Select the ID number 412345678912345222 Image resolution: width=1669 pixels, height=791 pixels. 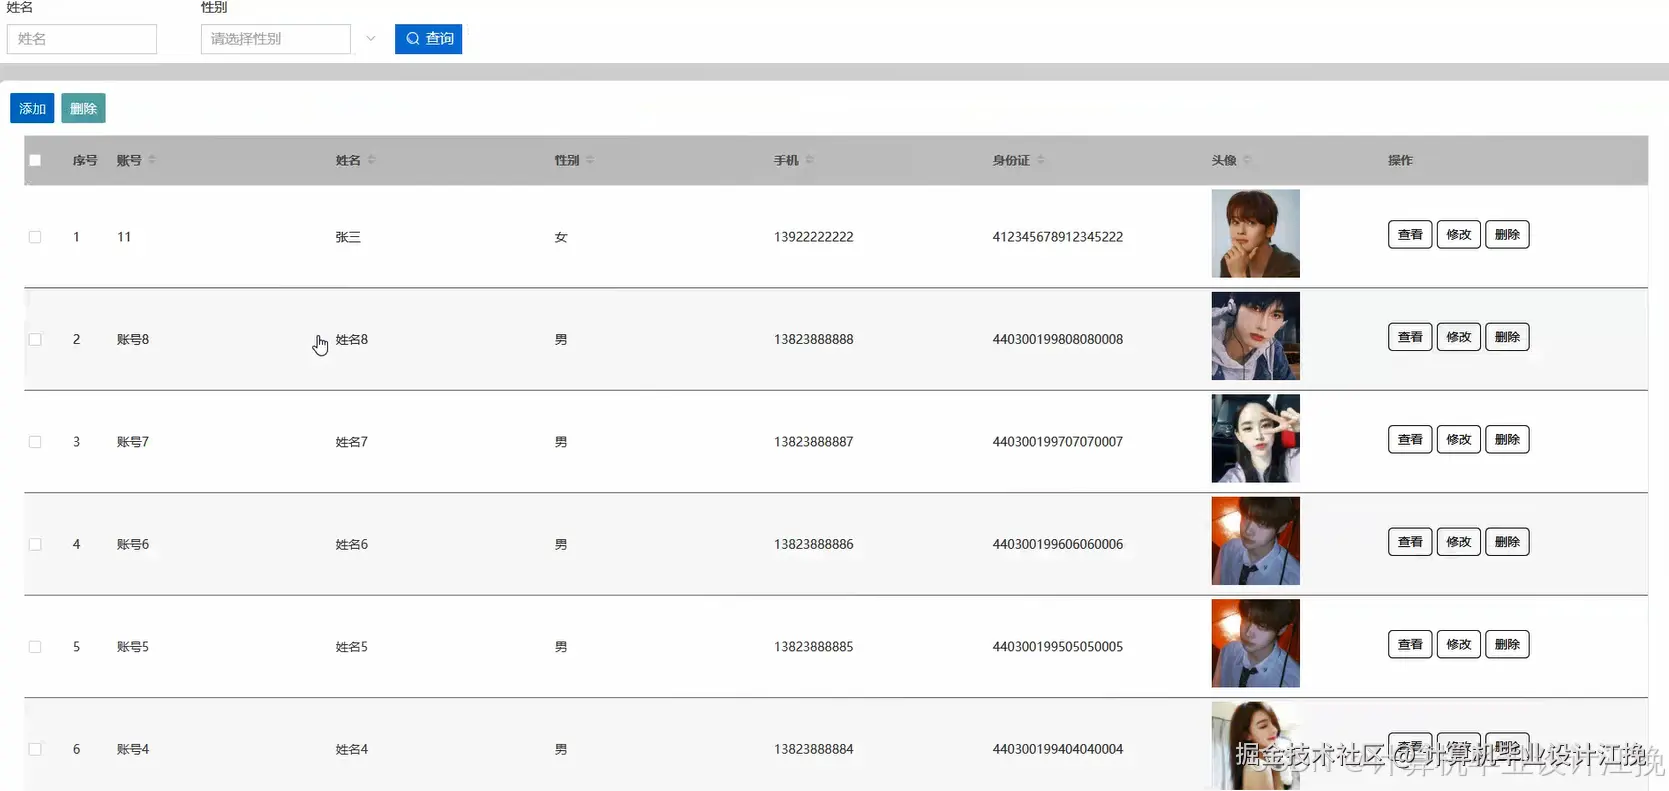[1058, 237]
